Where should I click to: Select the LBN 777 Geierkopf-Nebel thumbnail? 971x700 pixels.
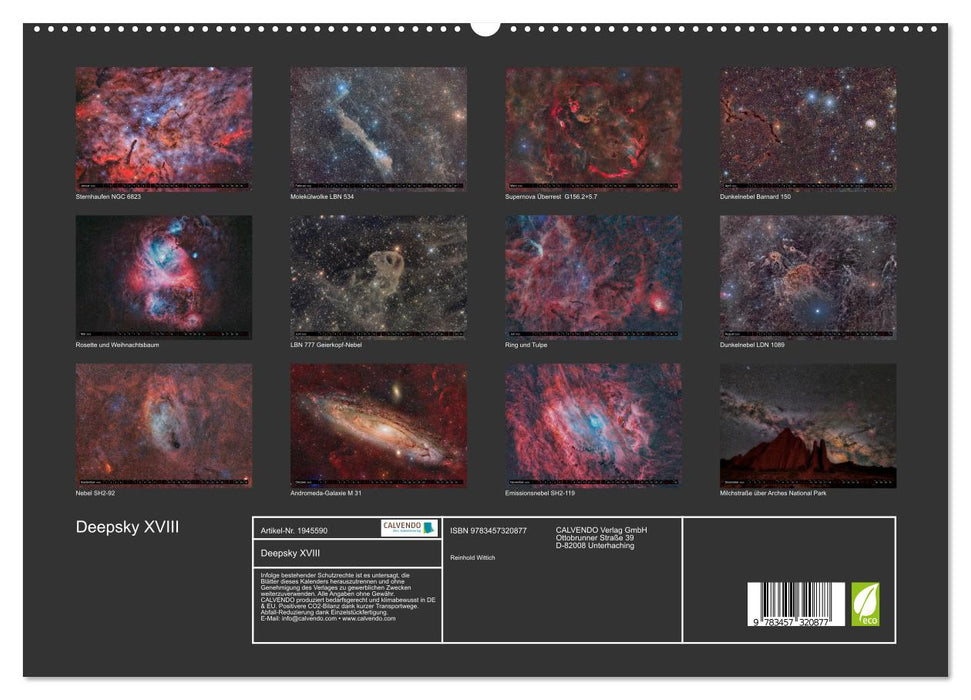click(x=380, y=278)
